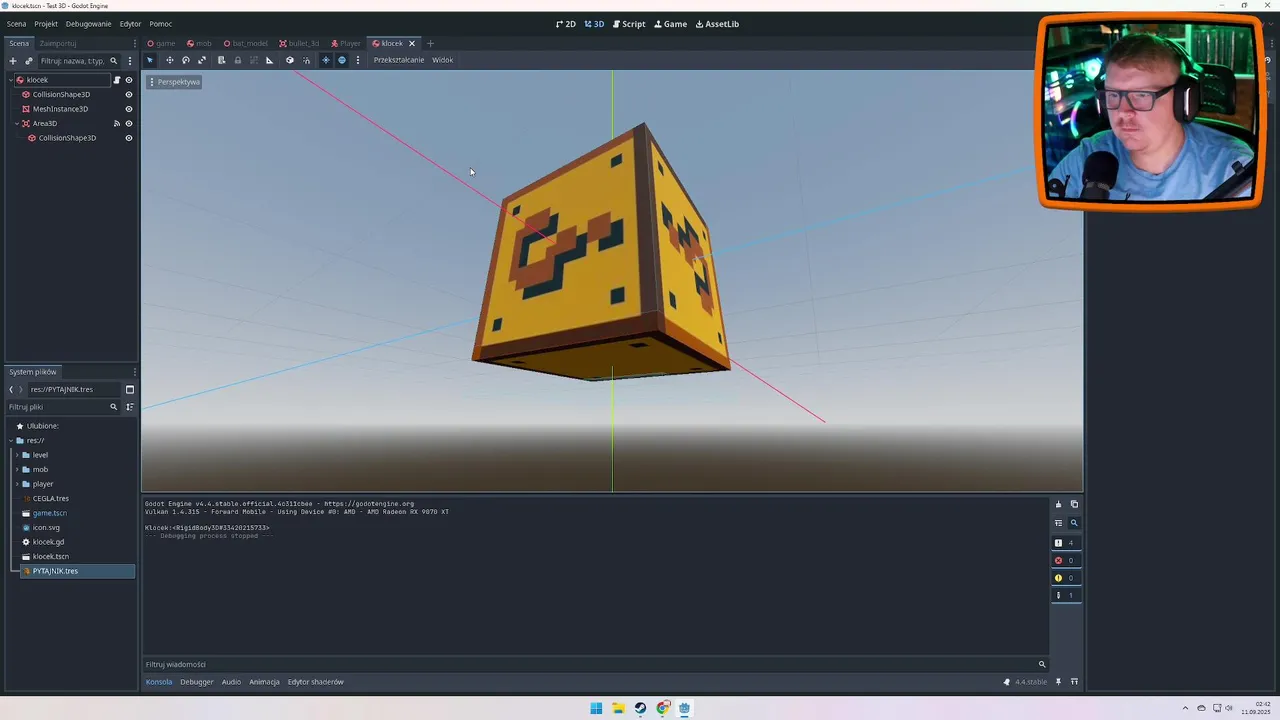1280x720 pixels.
Task: Hide the first CollisionShape3D node
Action: click(x=128, y=95)
